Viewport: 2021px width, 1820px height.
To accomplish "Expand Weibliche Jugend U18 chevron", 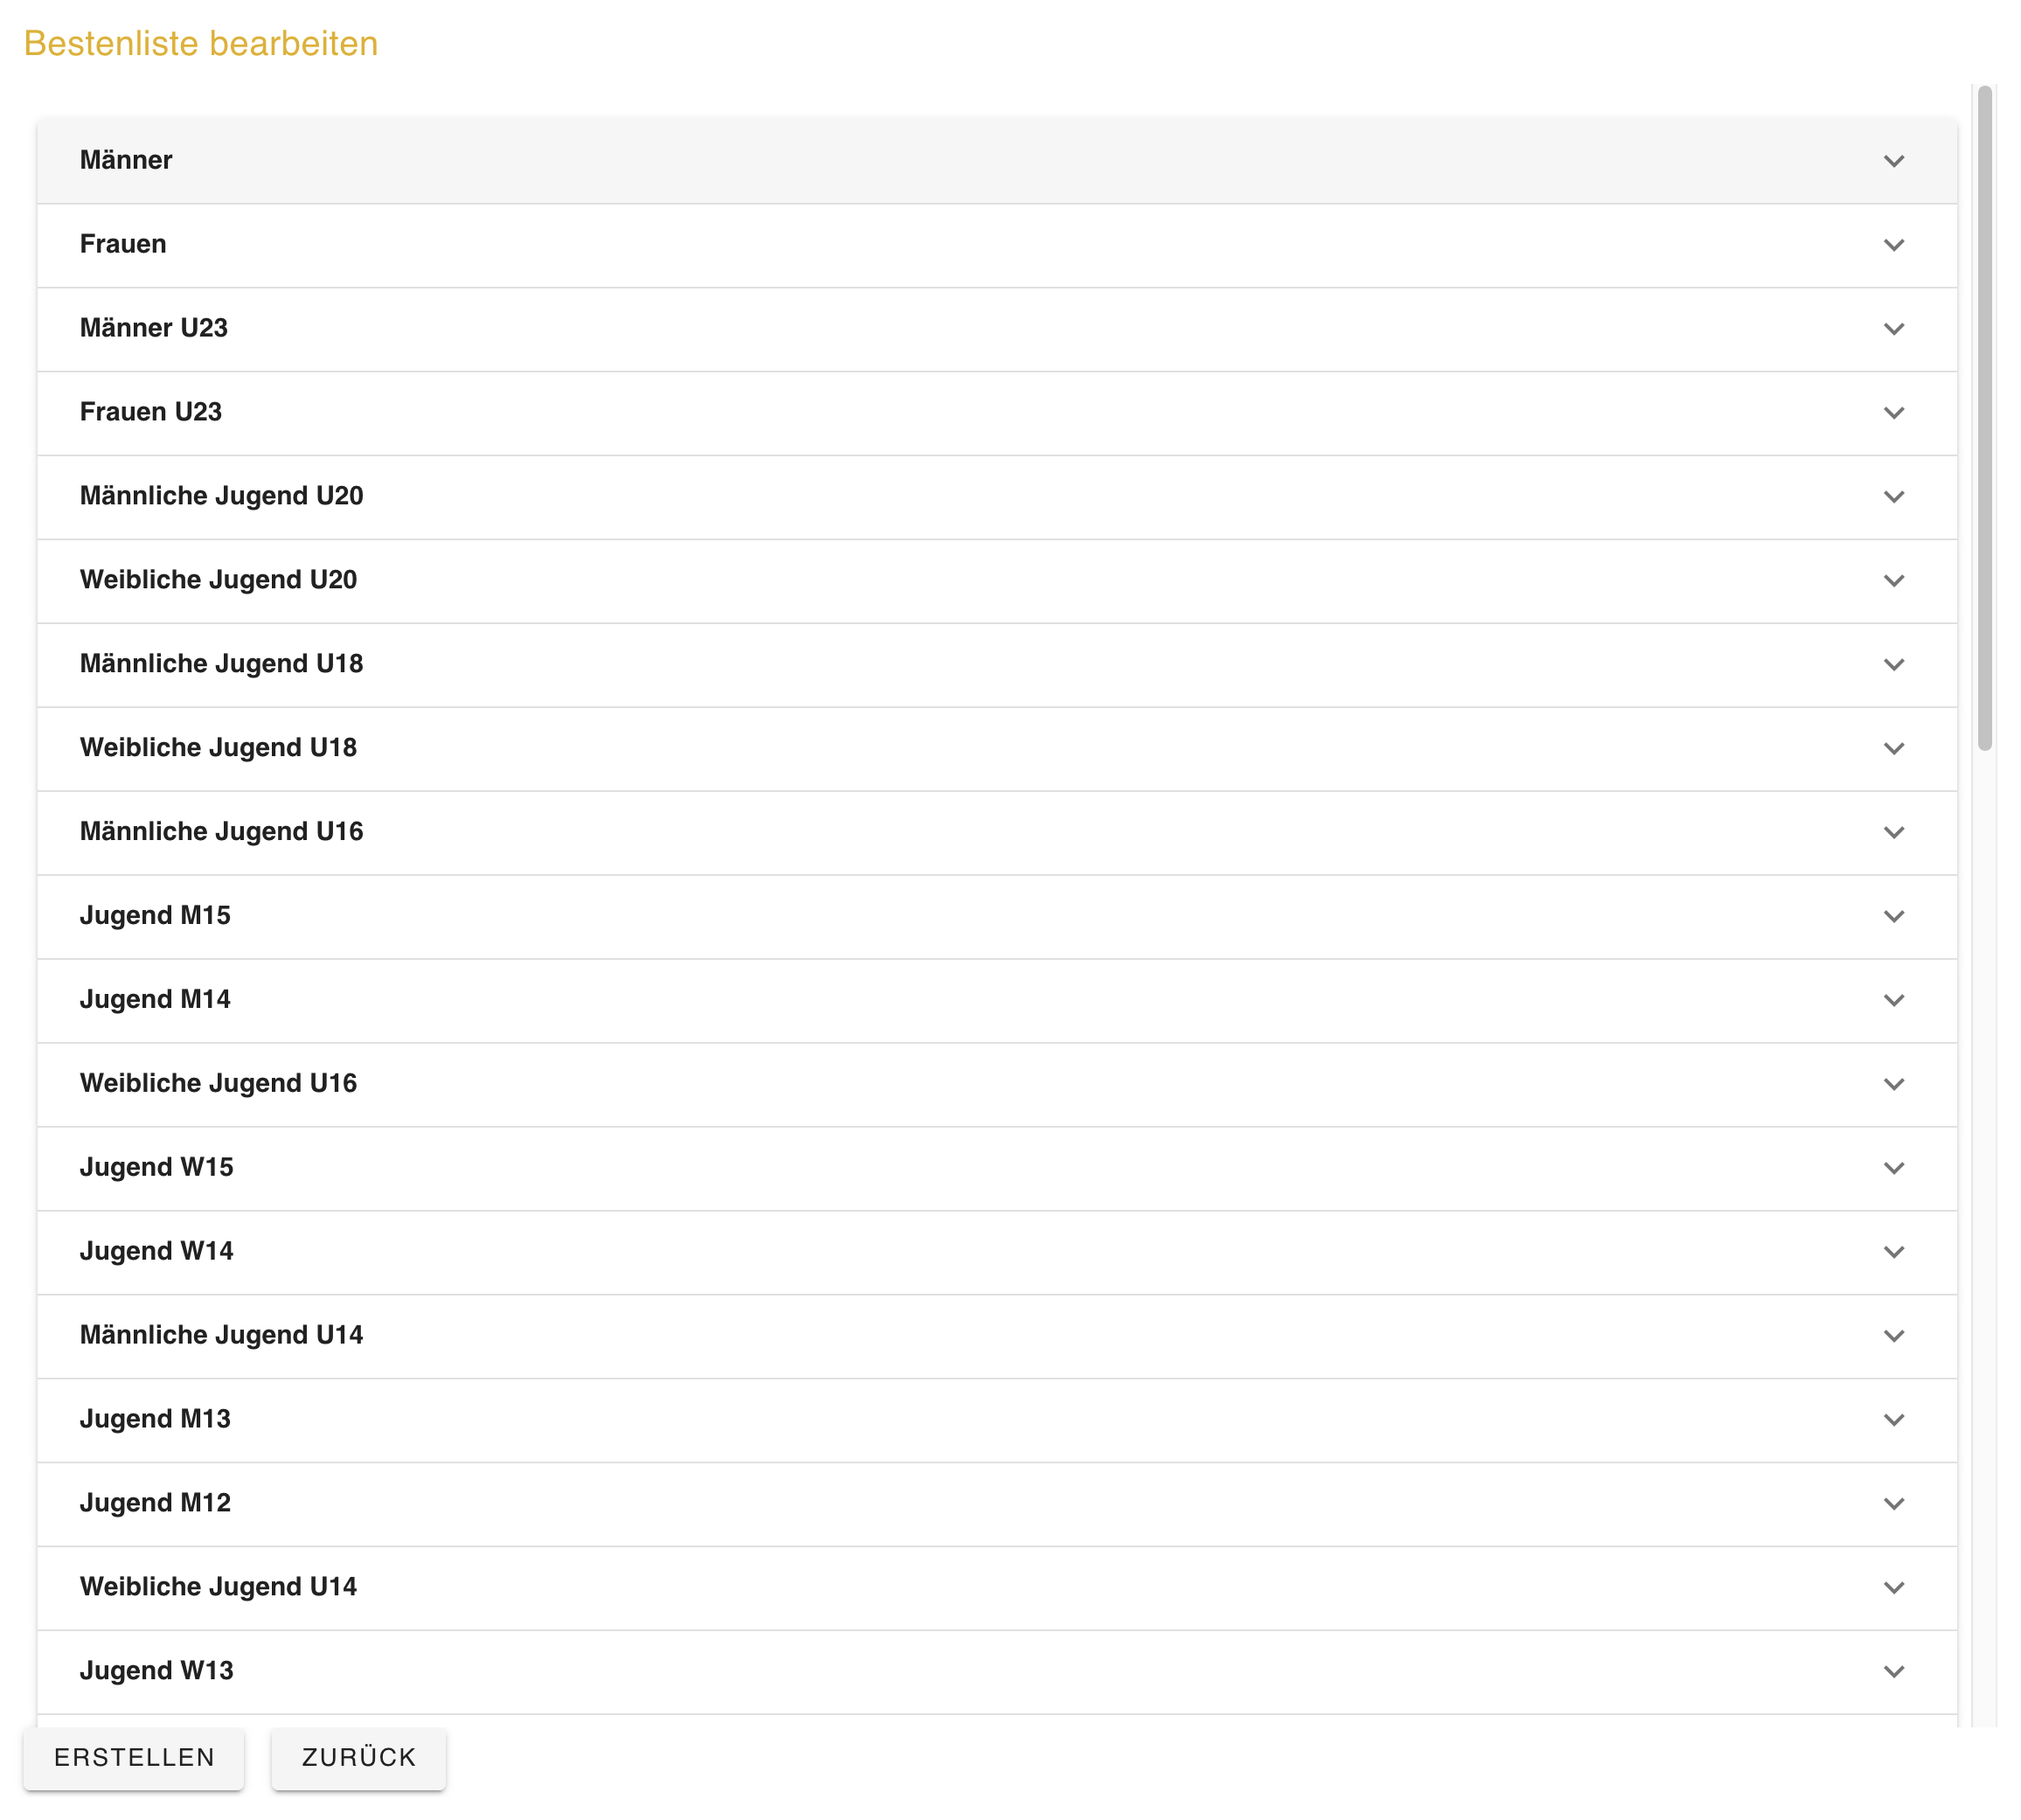I will tap(1893, 749).
